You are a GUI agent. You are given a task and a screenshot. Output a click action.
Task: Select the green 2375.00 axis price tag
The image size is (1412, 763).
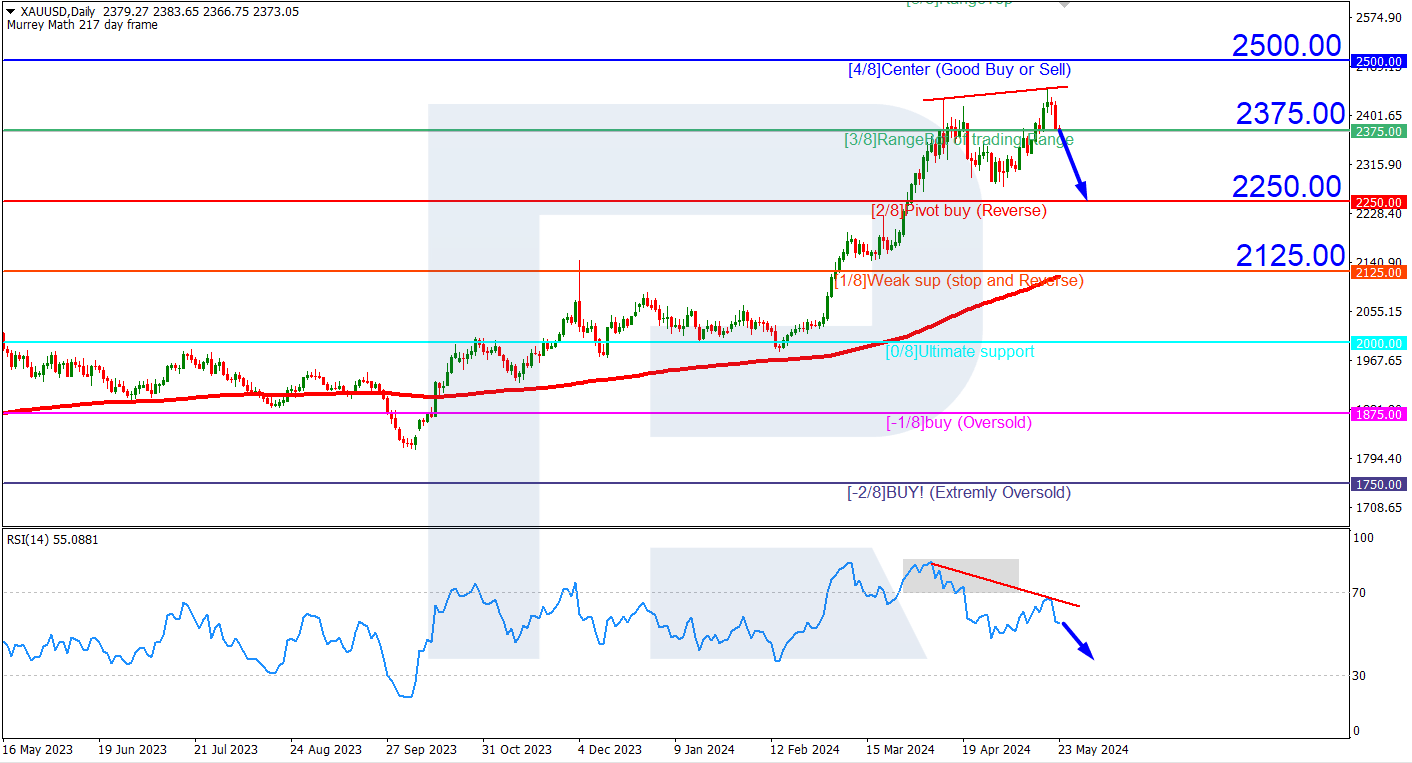(1378, 131)
